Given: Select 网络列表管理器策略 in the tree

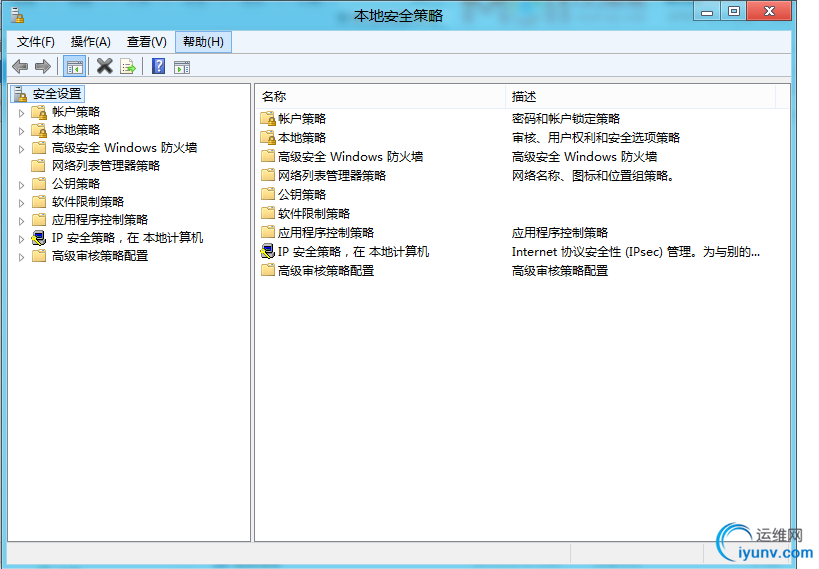Looking at the screenshot, I should 106,166.
